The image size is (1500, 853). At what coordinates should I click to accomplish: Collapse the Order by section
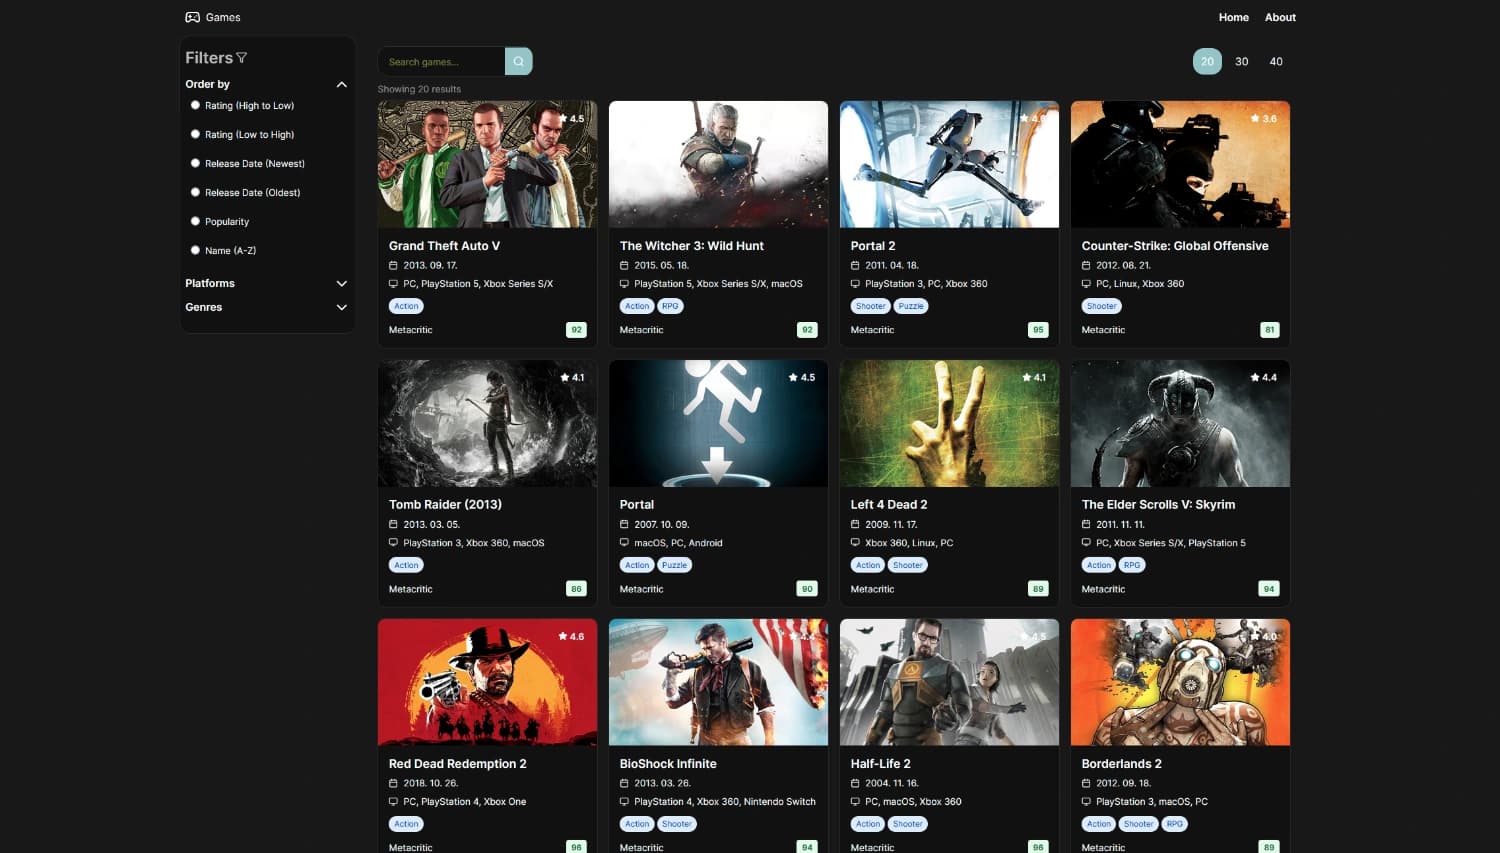(x=341, y=84)
